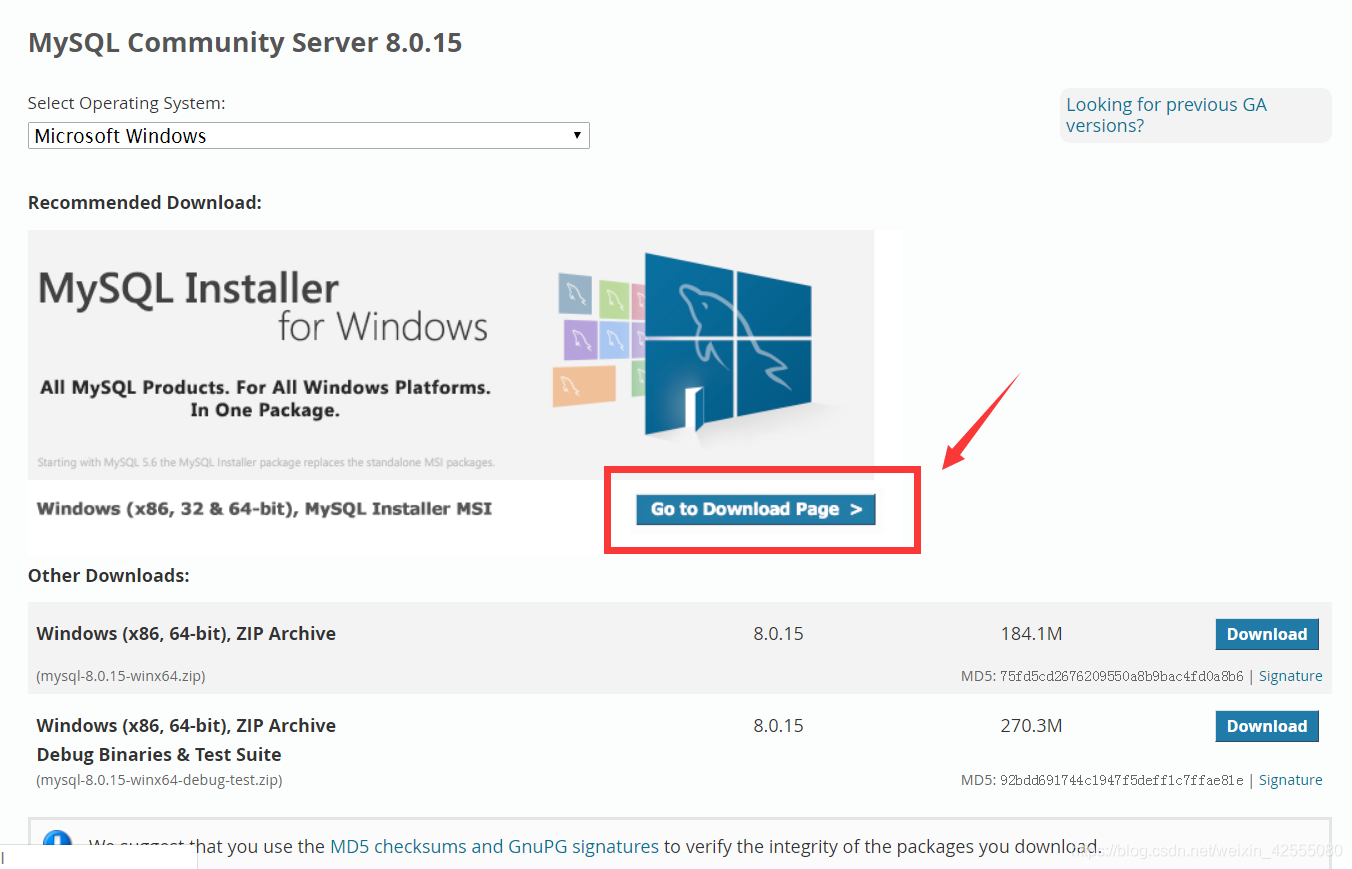Open Signature link for mysql-8.0.15-winx64.zip

[1290, 676]
